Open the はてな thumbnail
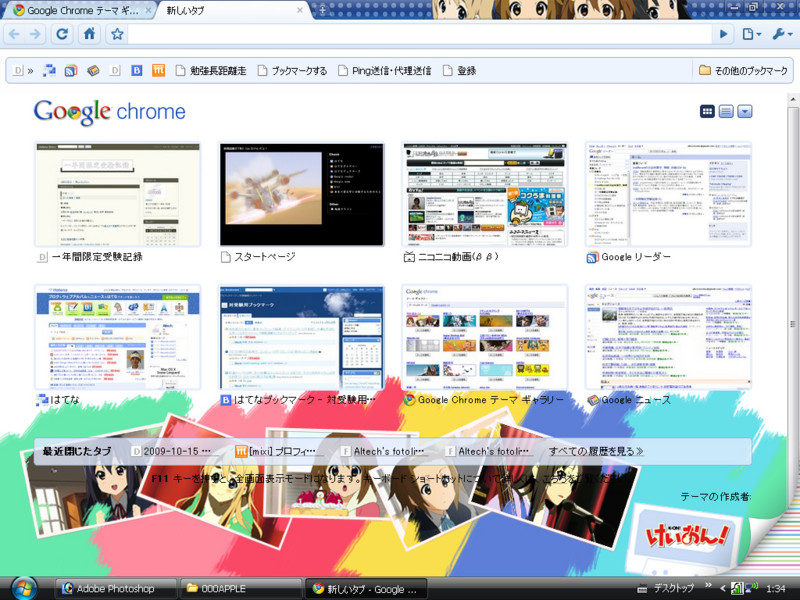The height and width of the screenshot is (600, 800). coord(117,337)
